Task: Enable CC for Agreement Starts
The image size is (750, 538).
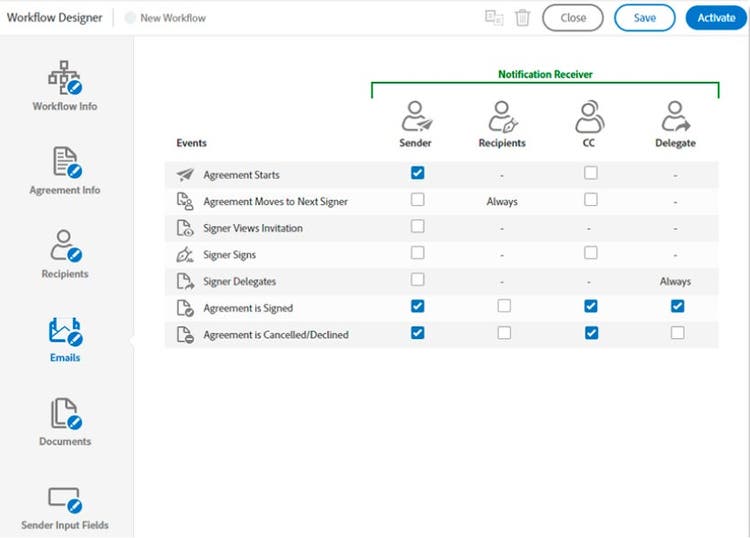Action: pyautogui.click(x=591, y=173)
